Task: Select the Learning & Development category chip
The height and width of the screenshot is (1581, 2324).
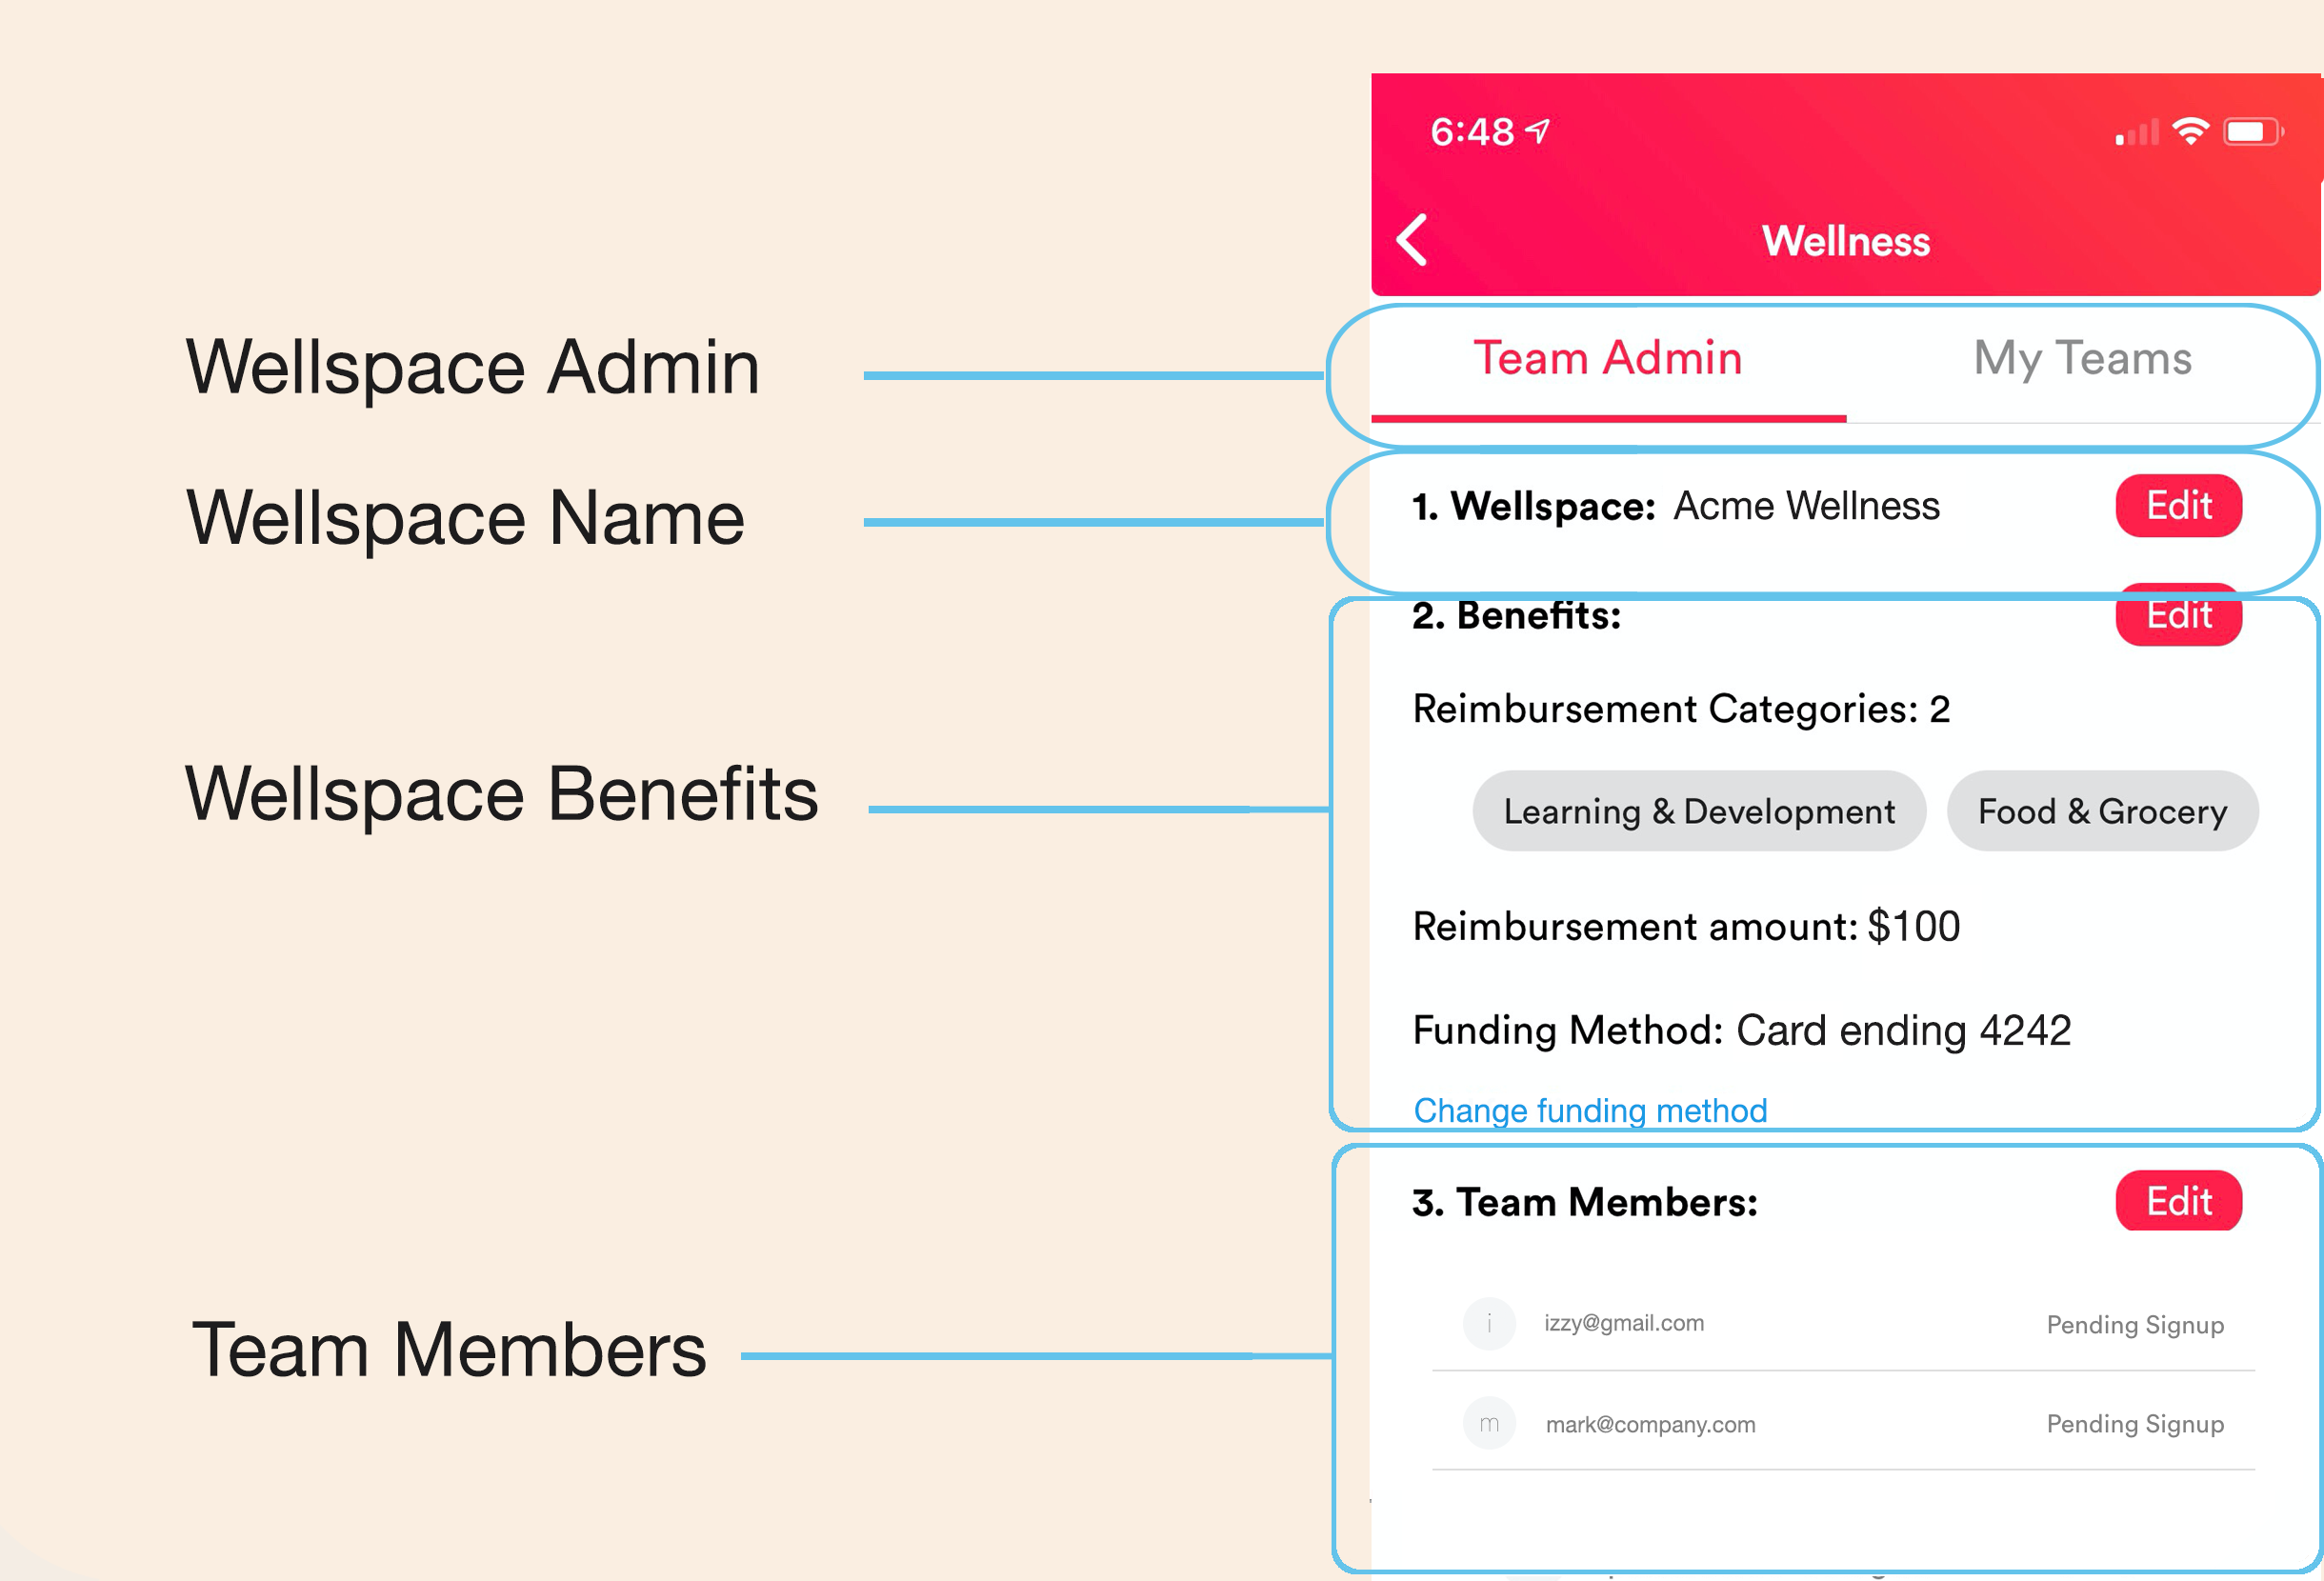Action: (x=1699, y=811)
